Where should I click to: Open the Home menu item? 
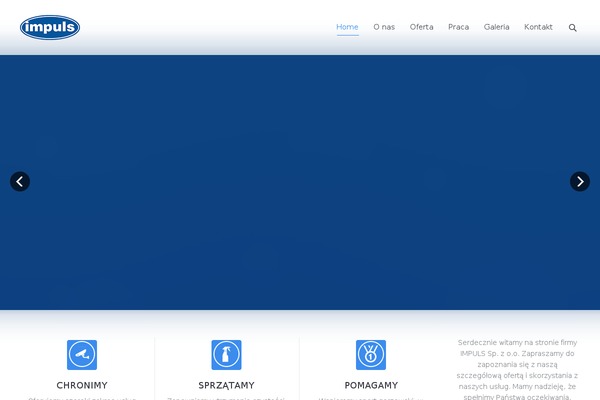(347, 27)
